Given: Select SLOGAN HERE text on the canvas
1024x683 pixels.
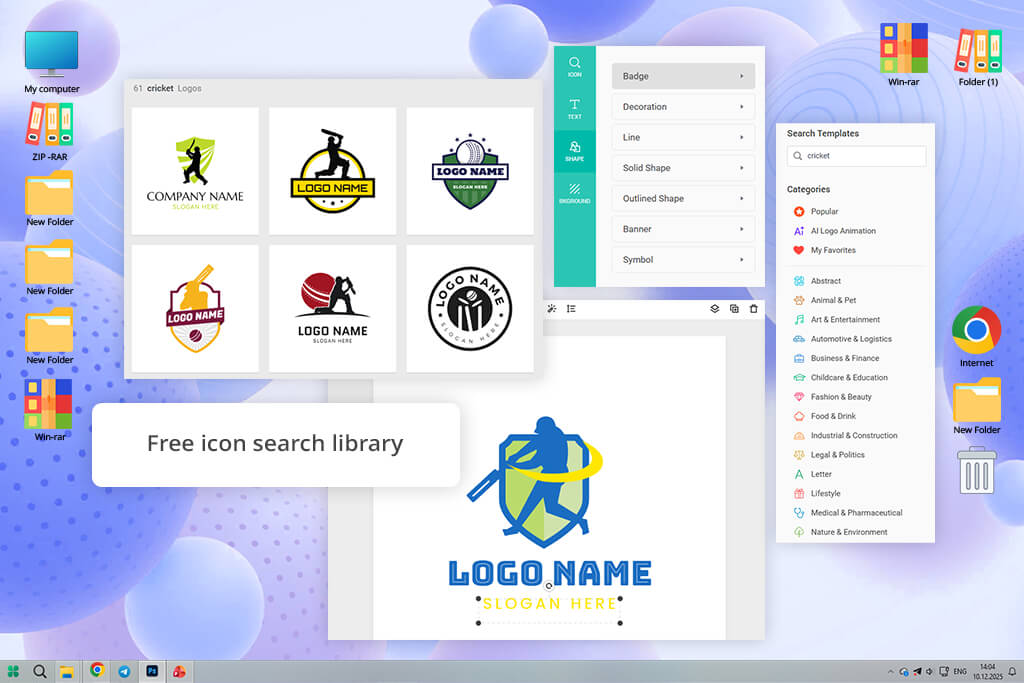Looking at the screenshot, I should (x=549, y=604).
